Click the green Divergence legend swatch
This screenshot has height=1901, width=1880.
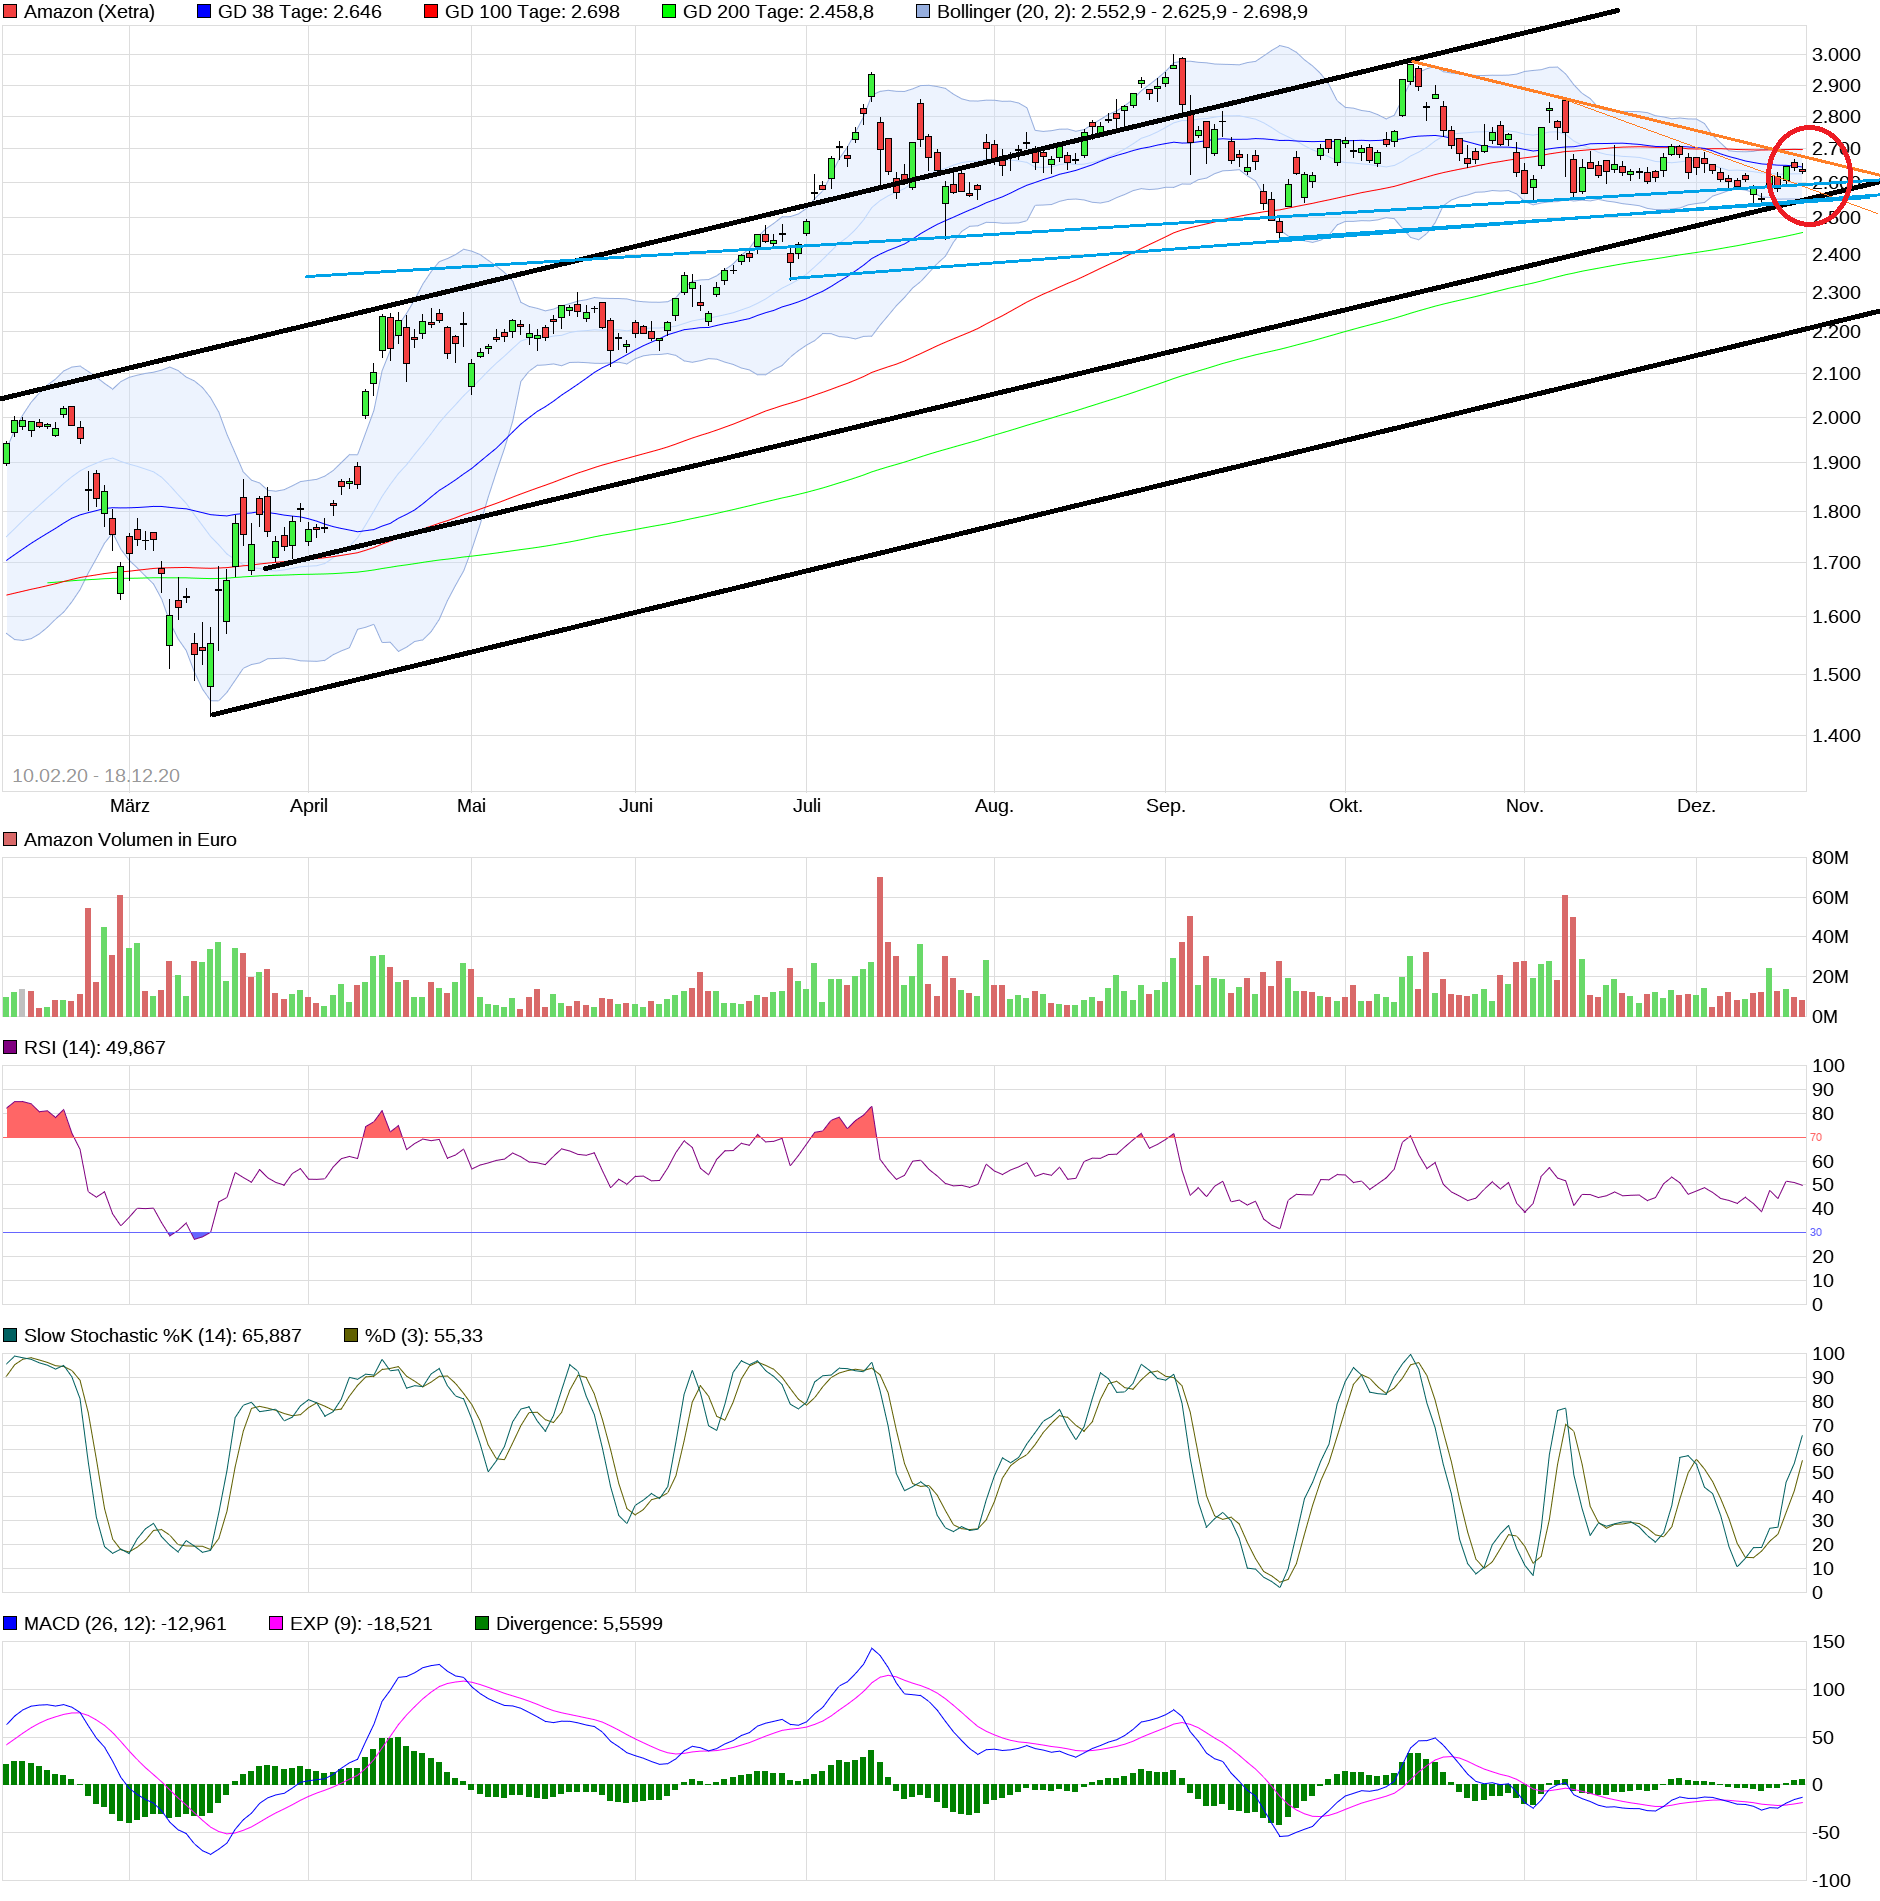coord(482,1623)
